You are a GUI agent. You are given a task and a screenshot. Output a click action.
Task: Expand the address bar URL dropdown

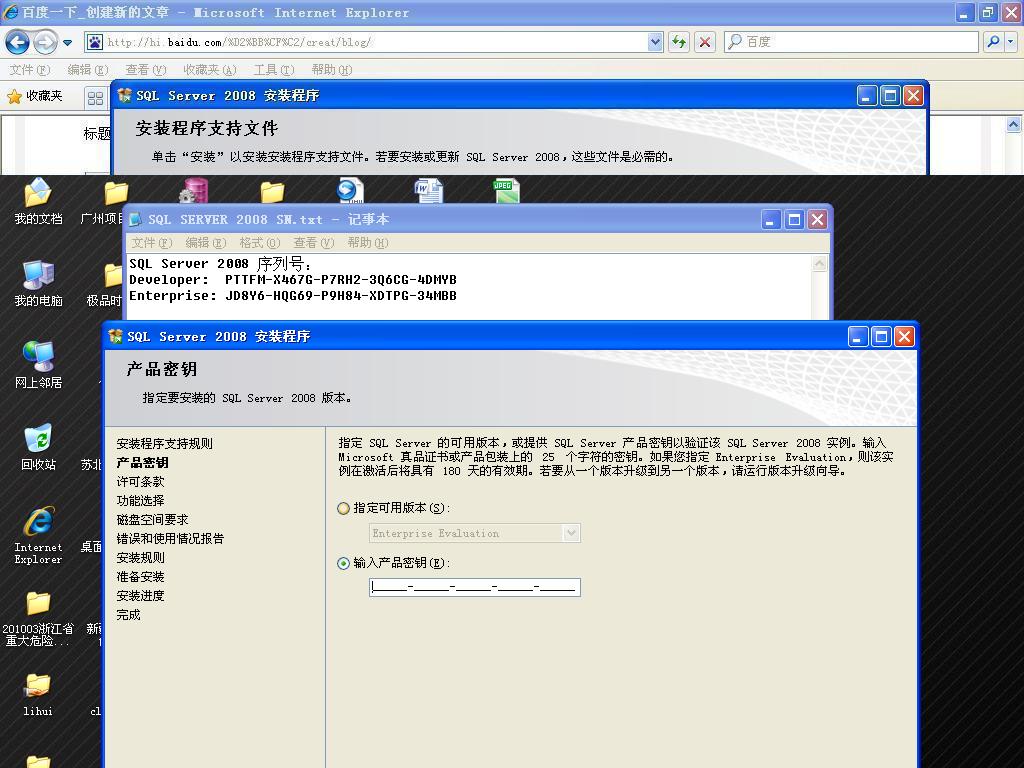pos(655,42)
